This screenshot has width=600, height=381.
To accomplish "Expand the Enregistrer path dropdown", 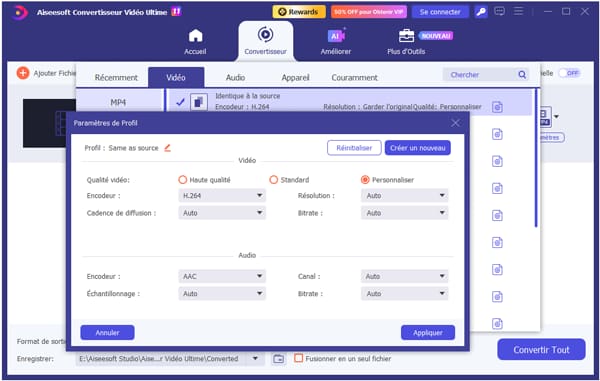I will pyautogui.click(x=255, y=359).
